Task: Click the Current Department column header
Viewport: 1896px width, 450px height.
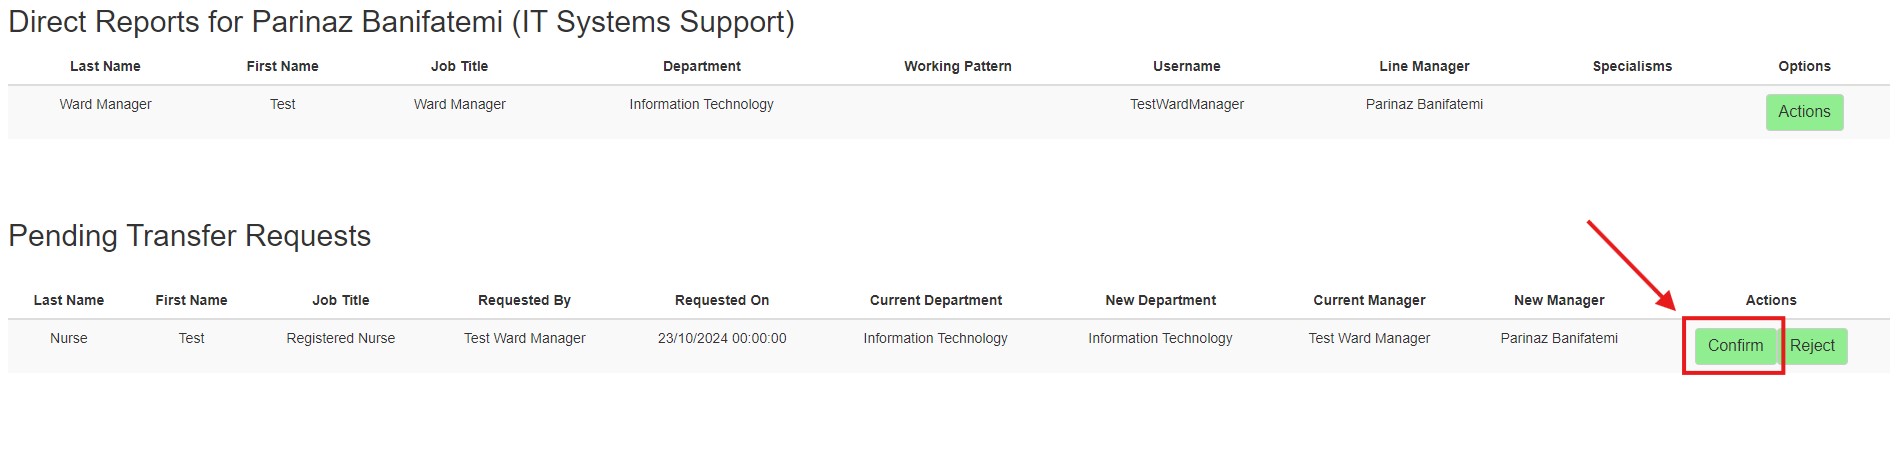Action: 936,300
